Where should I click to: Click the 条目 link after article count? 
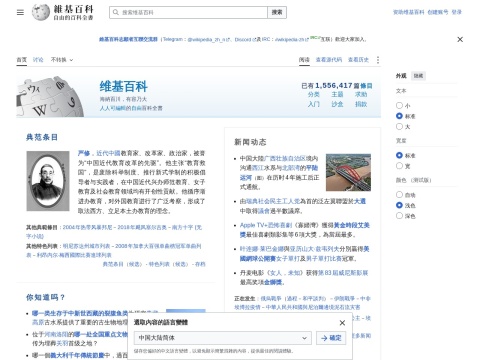(x=366, y=86)
